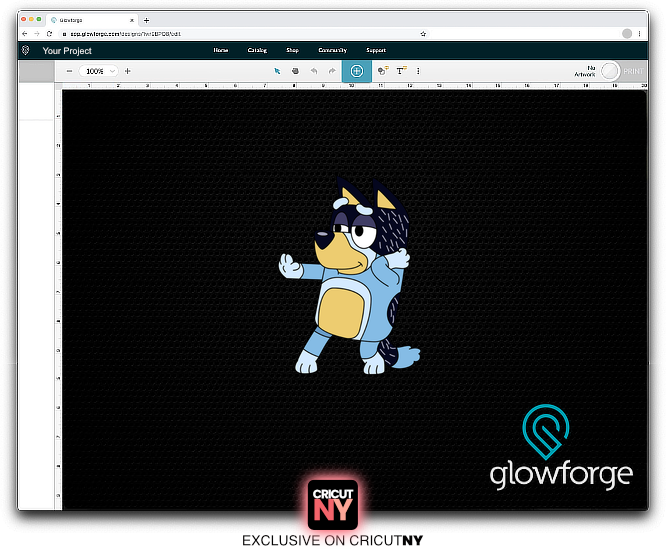666x552 pixels.
Task: Open the Home menu item
Action: (x=221, y=50)
